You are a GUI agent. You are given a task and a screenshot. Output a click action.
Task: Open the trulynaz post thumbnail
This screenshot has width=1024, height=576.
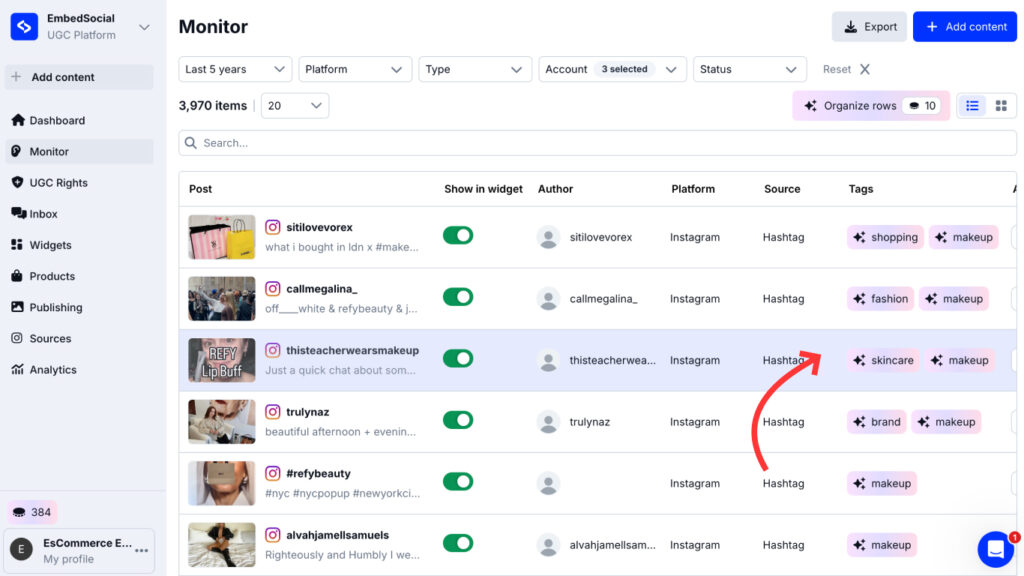pos(222,422)
